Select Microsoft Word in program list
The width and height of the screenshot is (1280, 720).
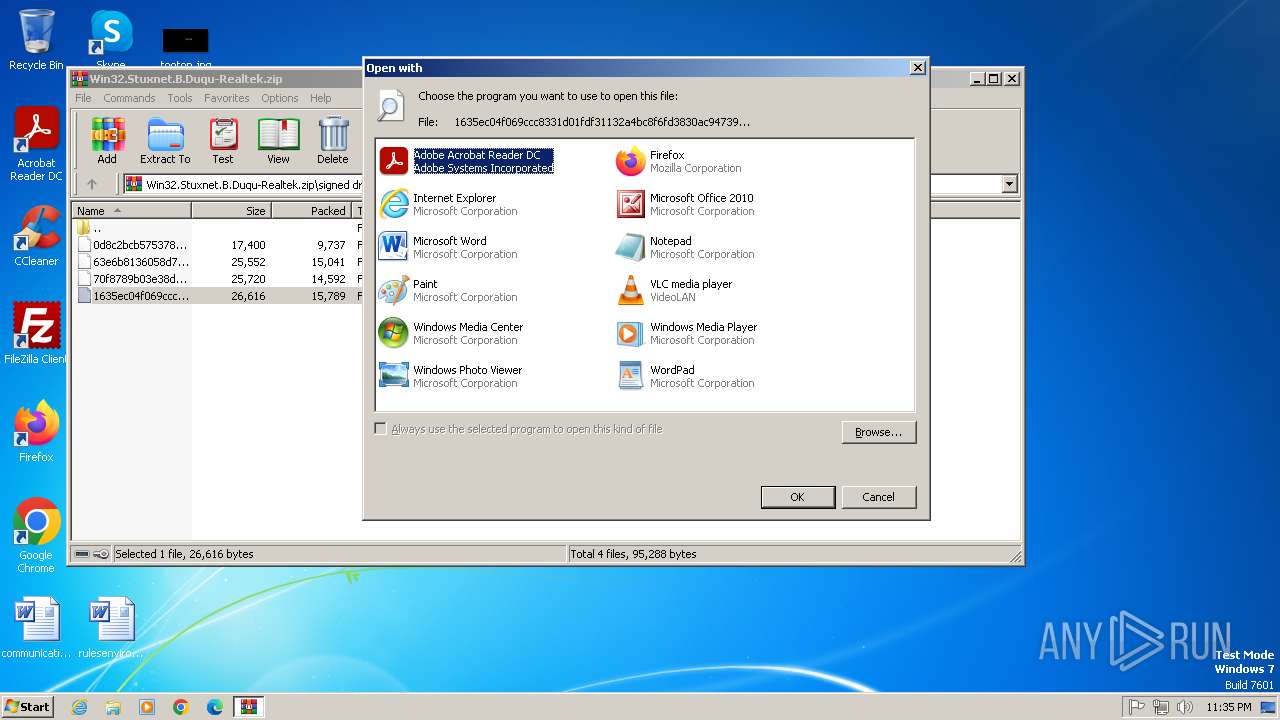tap(448, 247)
